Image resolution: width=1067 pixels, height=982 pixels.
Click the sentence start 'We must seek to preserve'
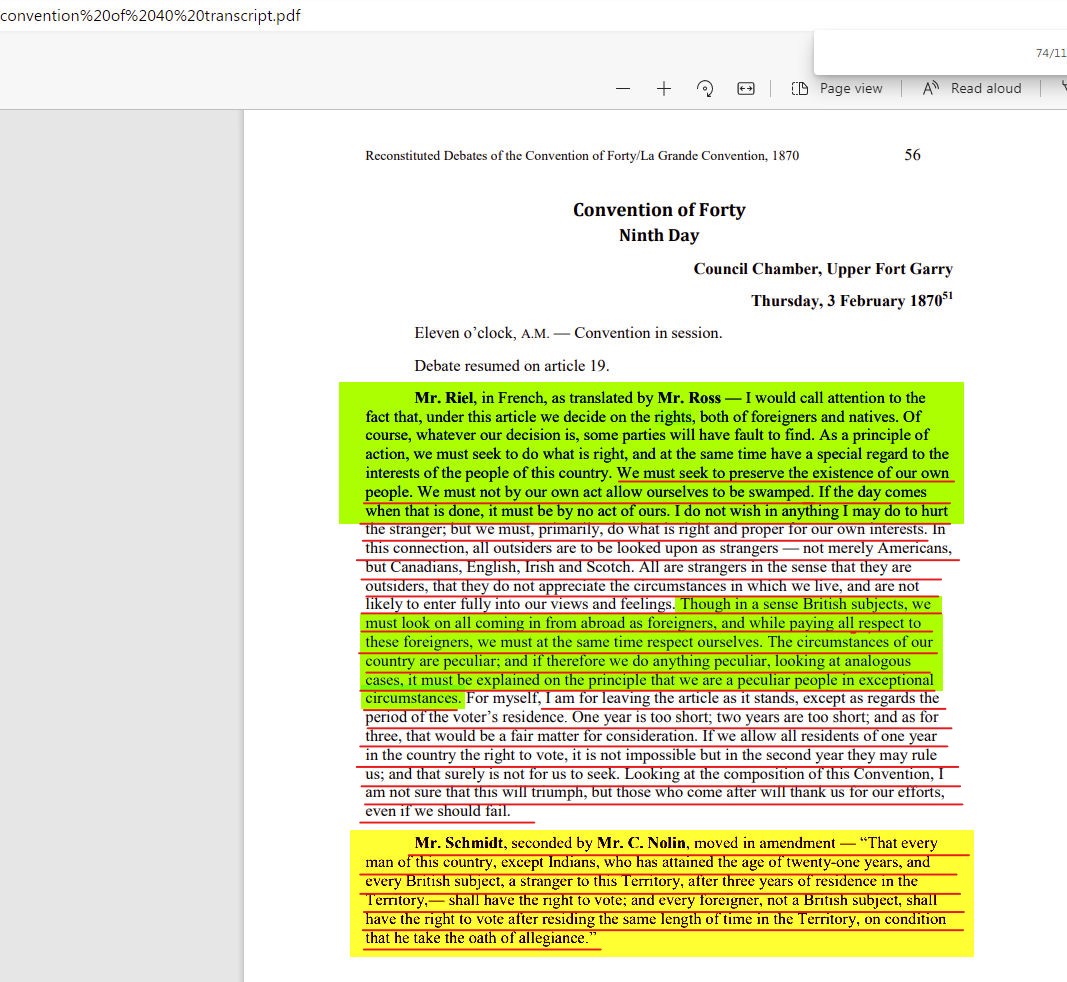[700, 473]
